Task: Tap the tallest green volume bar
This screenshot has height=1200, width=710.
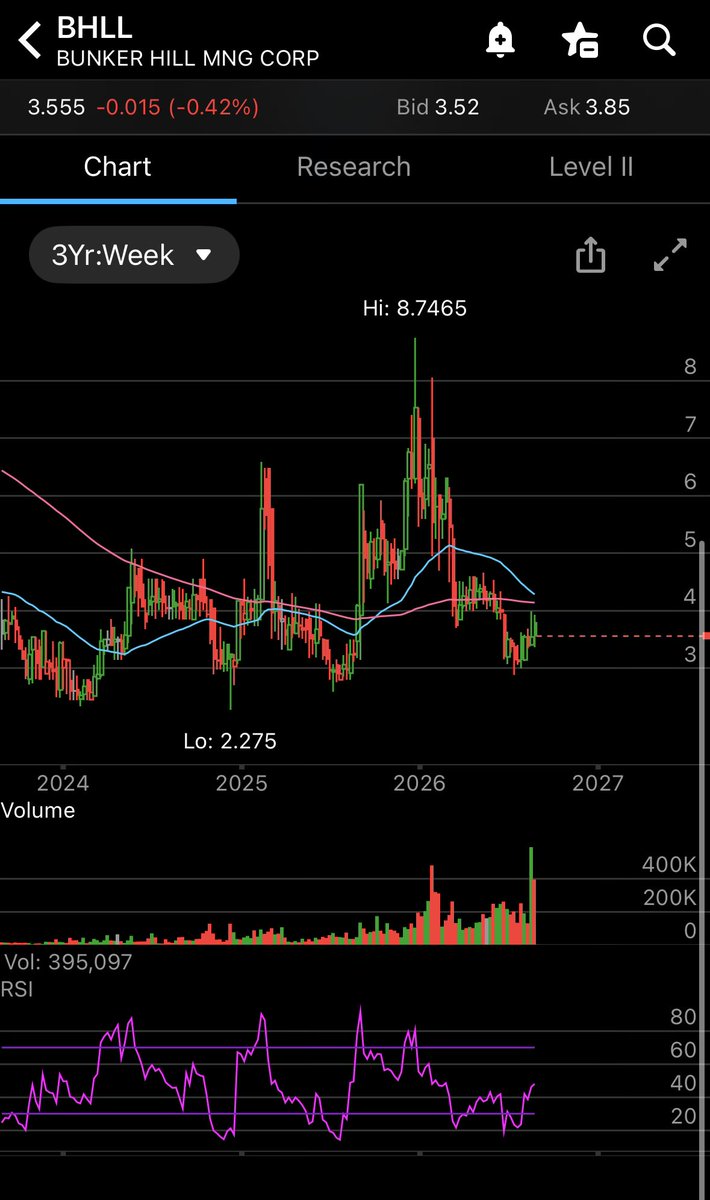Action: coord(532,895)
